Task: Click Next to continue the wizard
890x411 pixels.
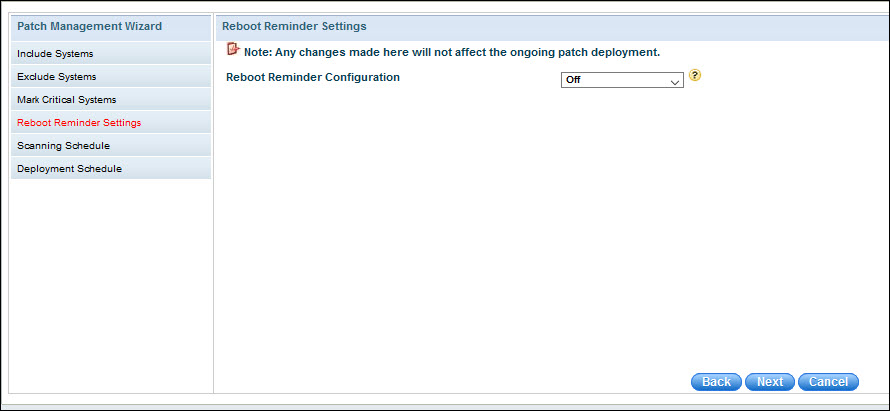Action: 769,382
